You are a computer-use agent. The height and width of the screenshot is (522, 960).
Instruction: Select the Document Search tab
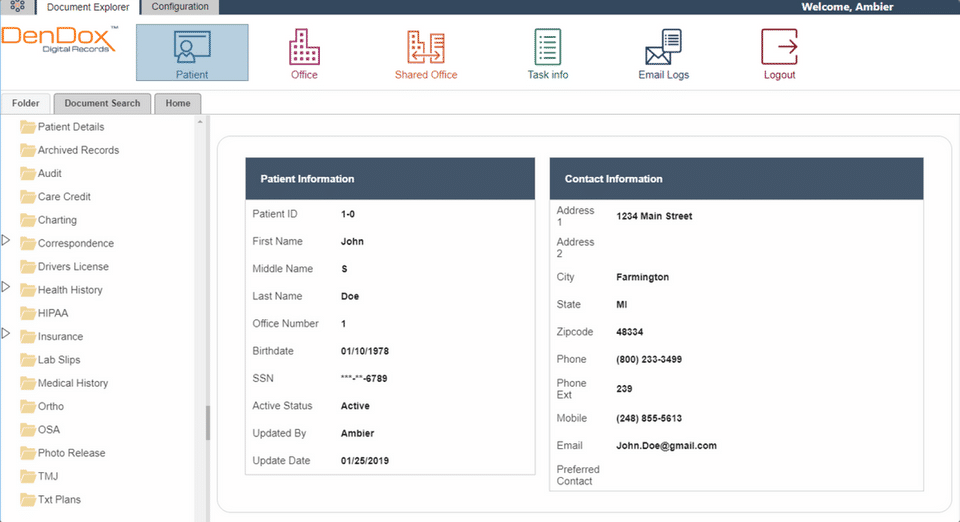(102, 103)
